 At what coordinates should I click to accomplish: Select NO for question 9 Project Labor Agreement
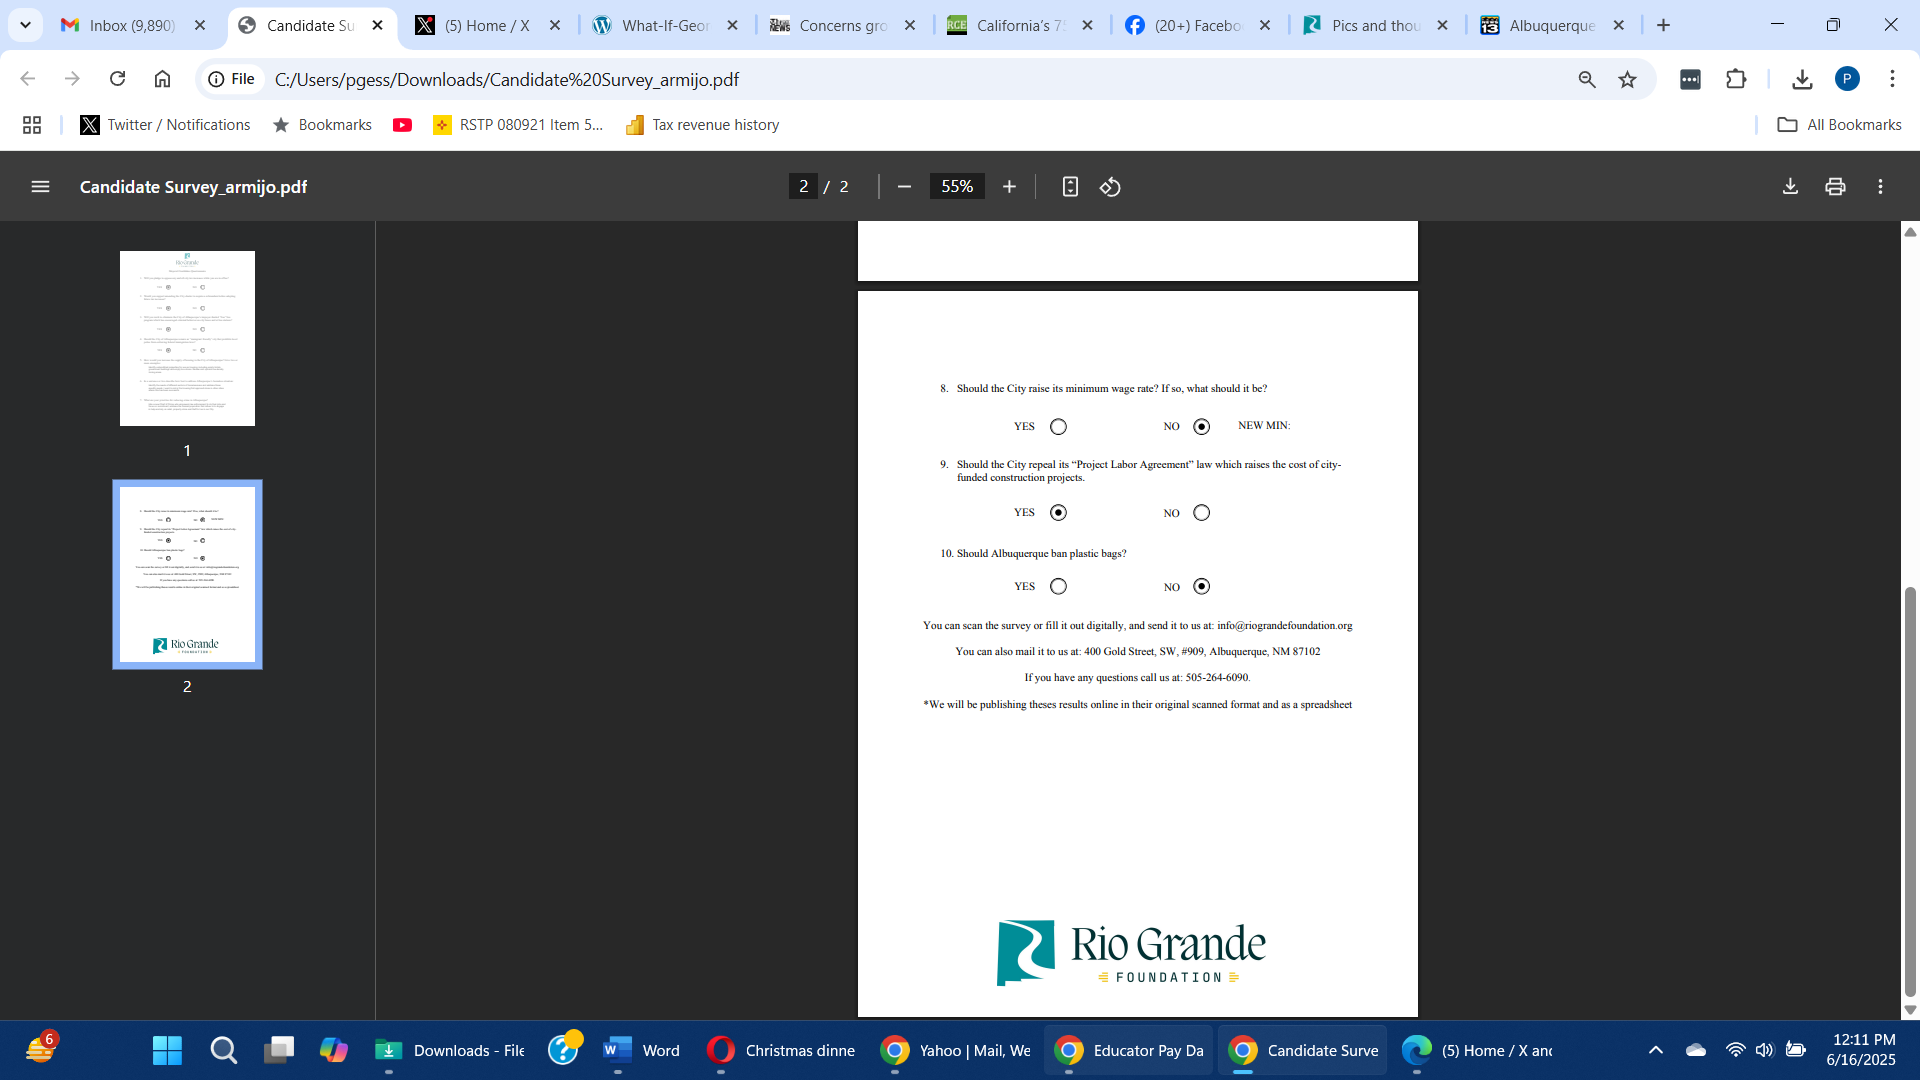[x=1201, y=513]
